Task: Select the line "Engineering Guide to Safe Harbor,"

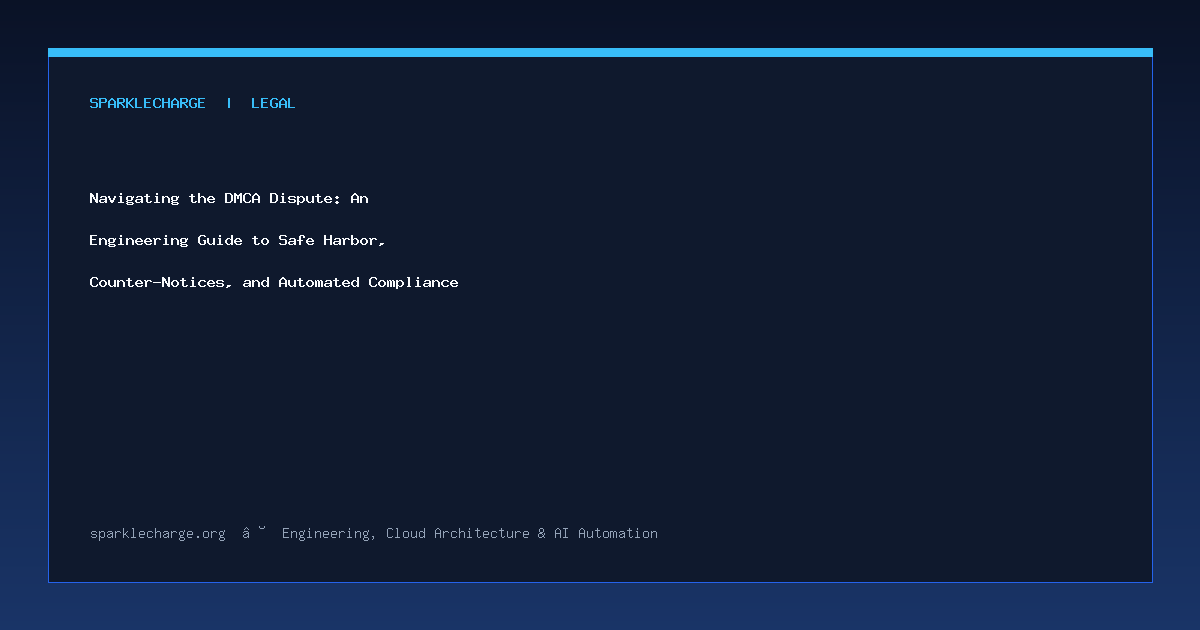Action: (x=238, y=240)
